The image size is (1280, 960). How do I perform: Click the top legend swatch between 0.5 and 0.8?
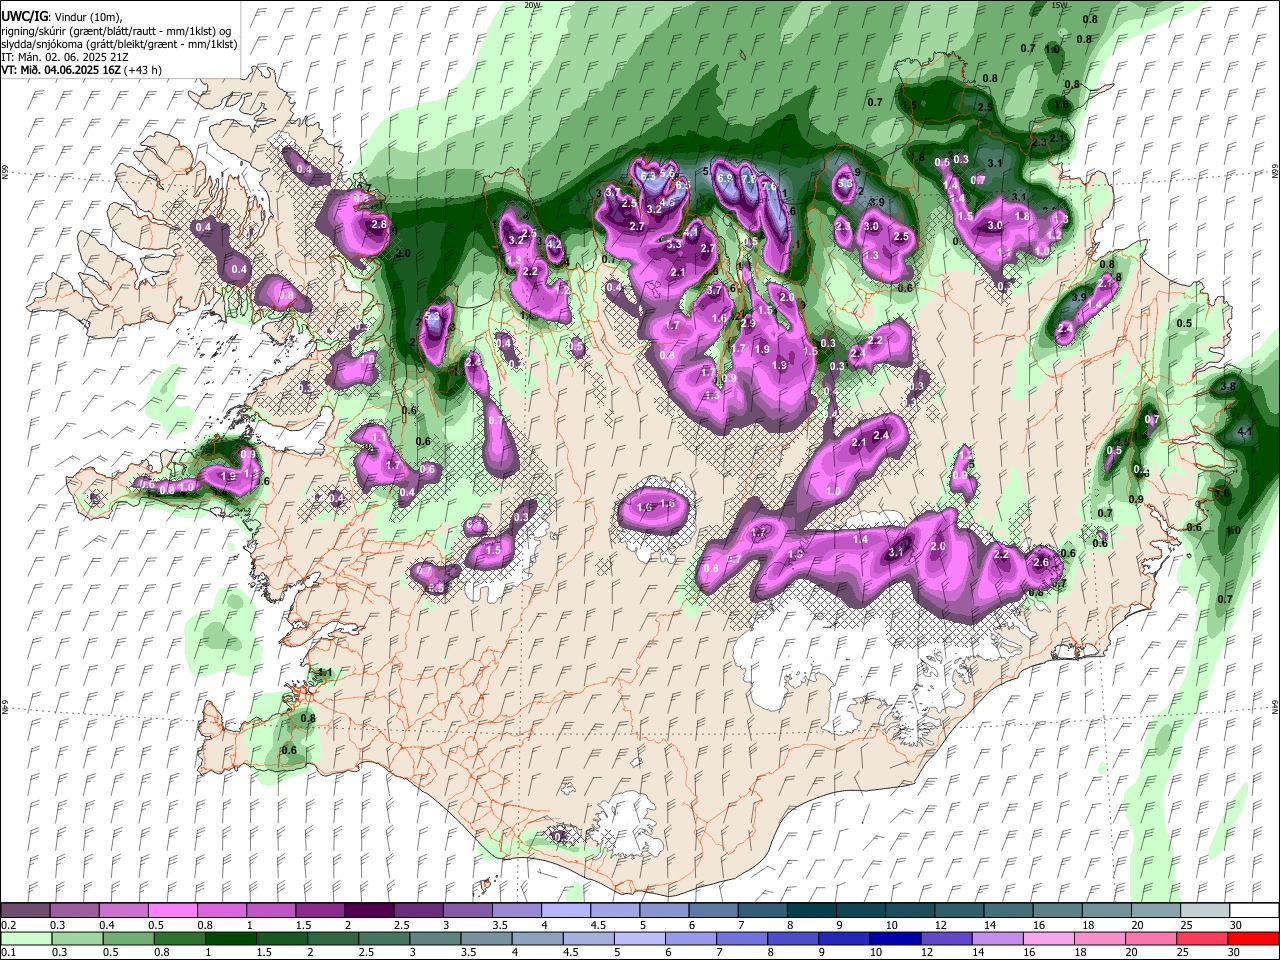coord(172,911)
